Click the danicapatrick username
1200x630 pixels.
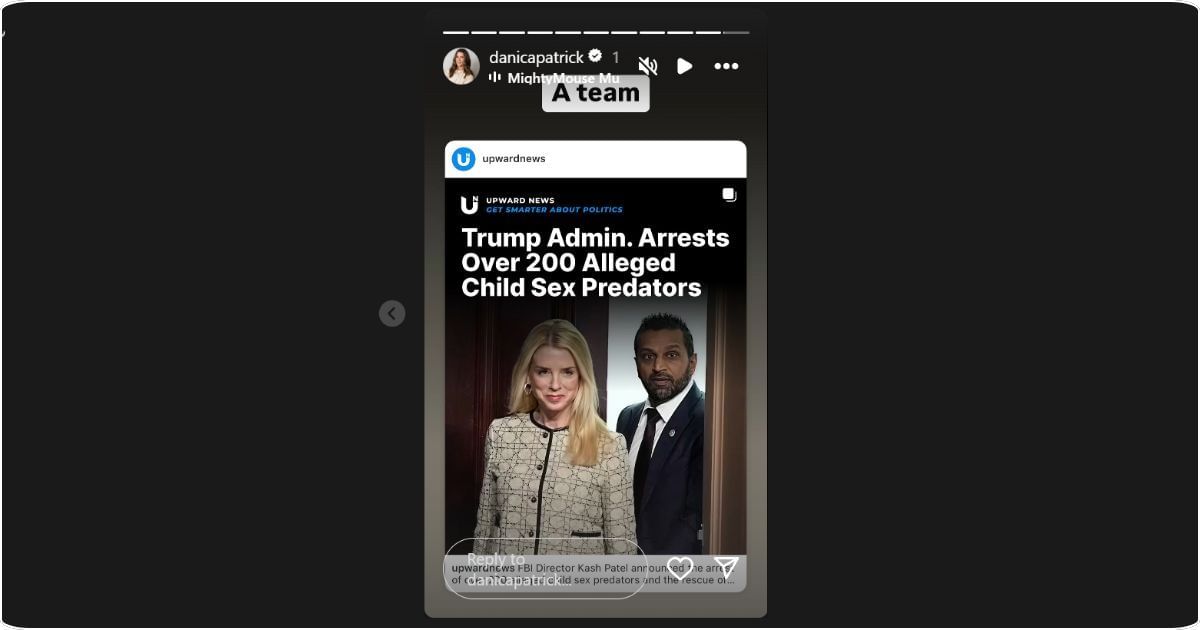(x=536, y=57)
